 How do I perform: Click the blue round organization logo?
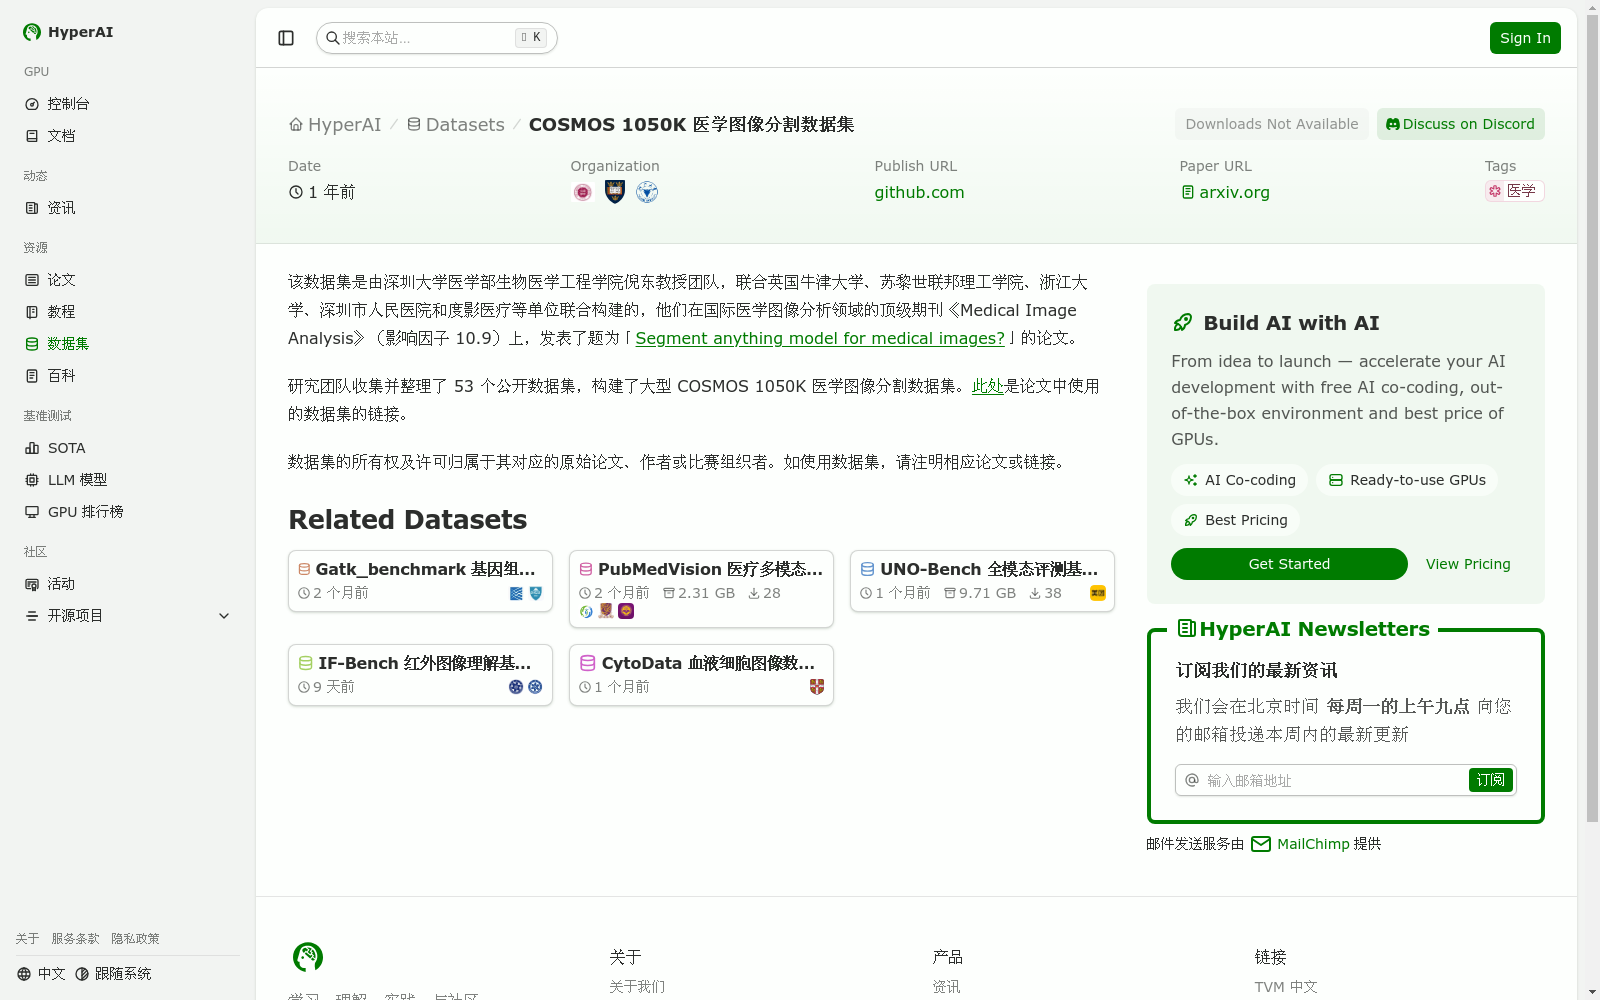(x=647, y=192)
